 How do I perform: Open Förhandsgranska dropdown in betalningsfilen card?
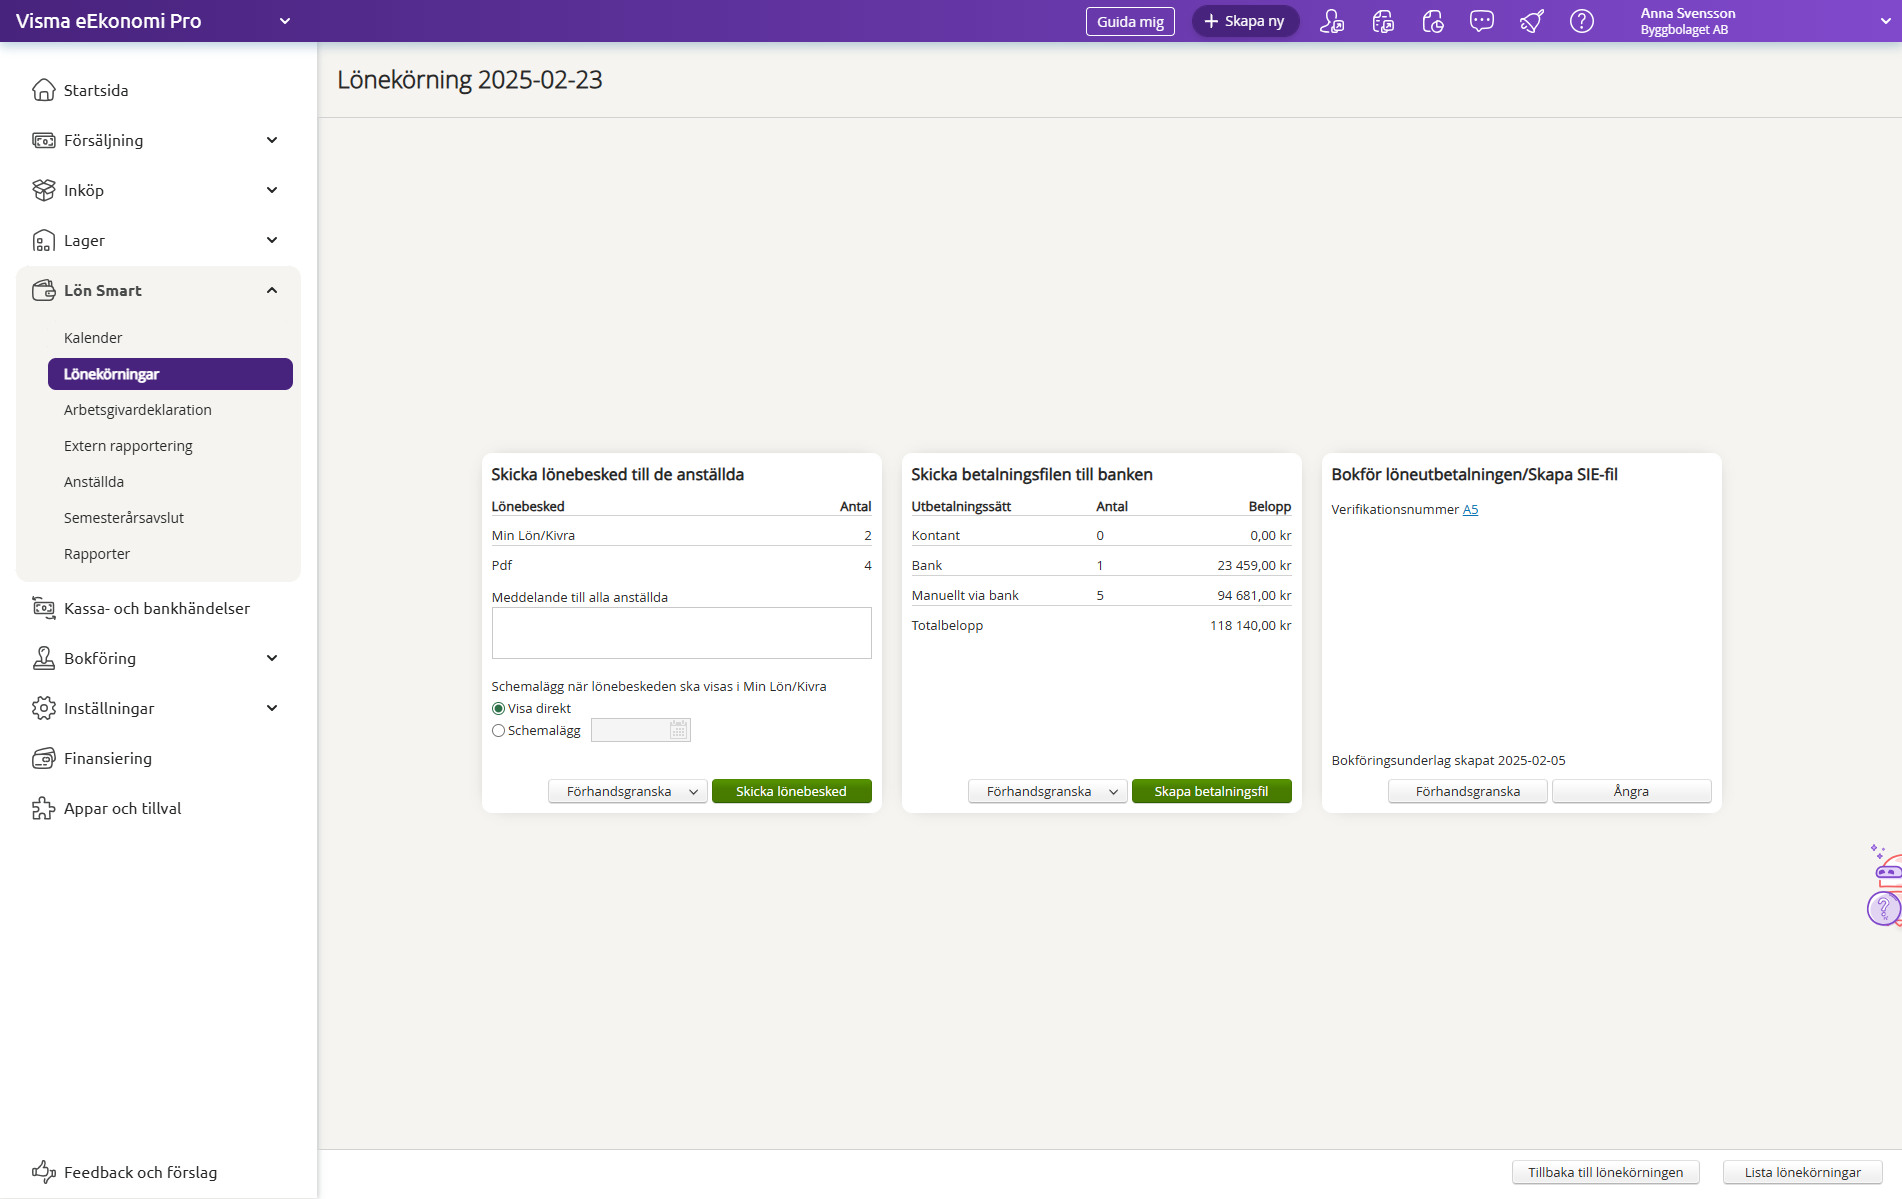tap(1048, 791)
